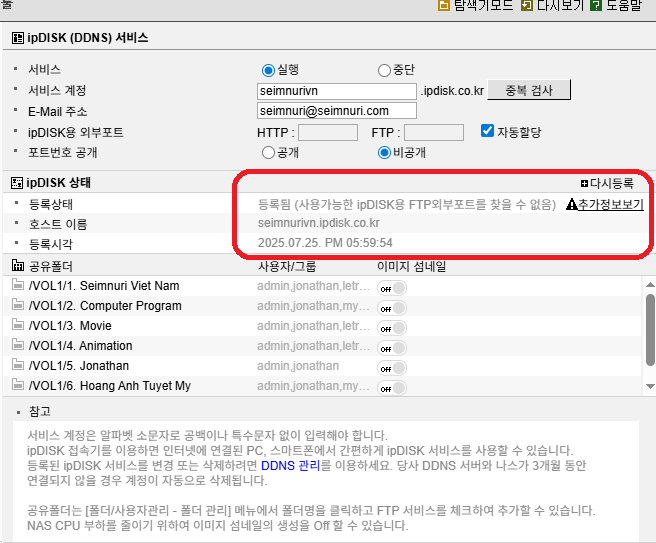Click the 도움말 label
Viewport: 656px width, 543px height.
pyautogui.click(x=624, y=5)
